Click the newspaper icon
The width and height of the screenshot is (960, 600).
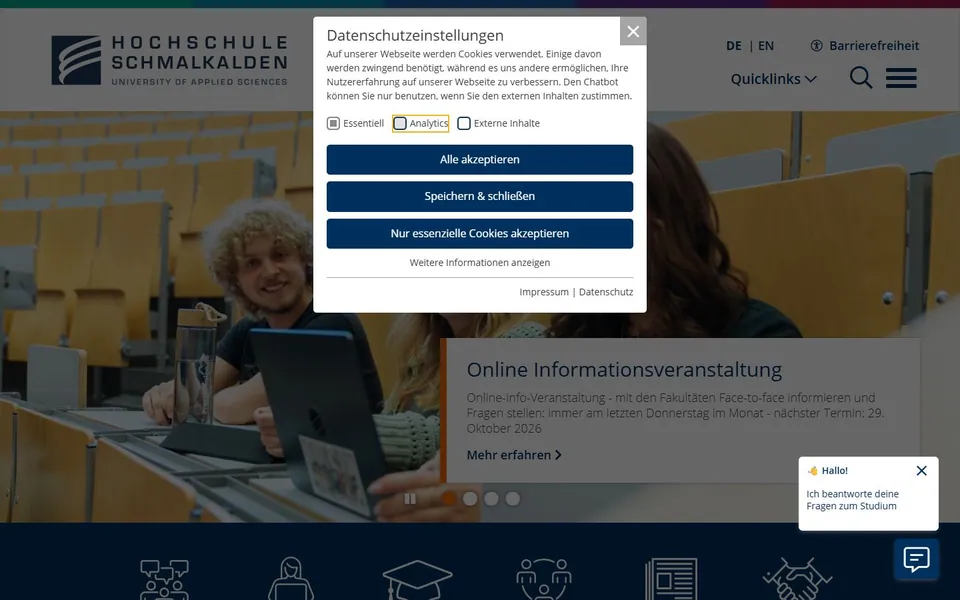tap(671, 579)
